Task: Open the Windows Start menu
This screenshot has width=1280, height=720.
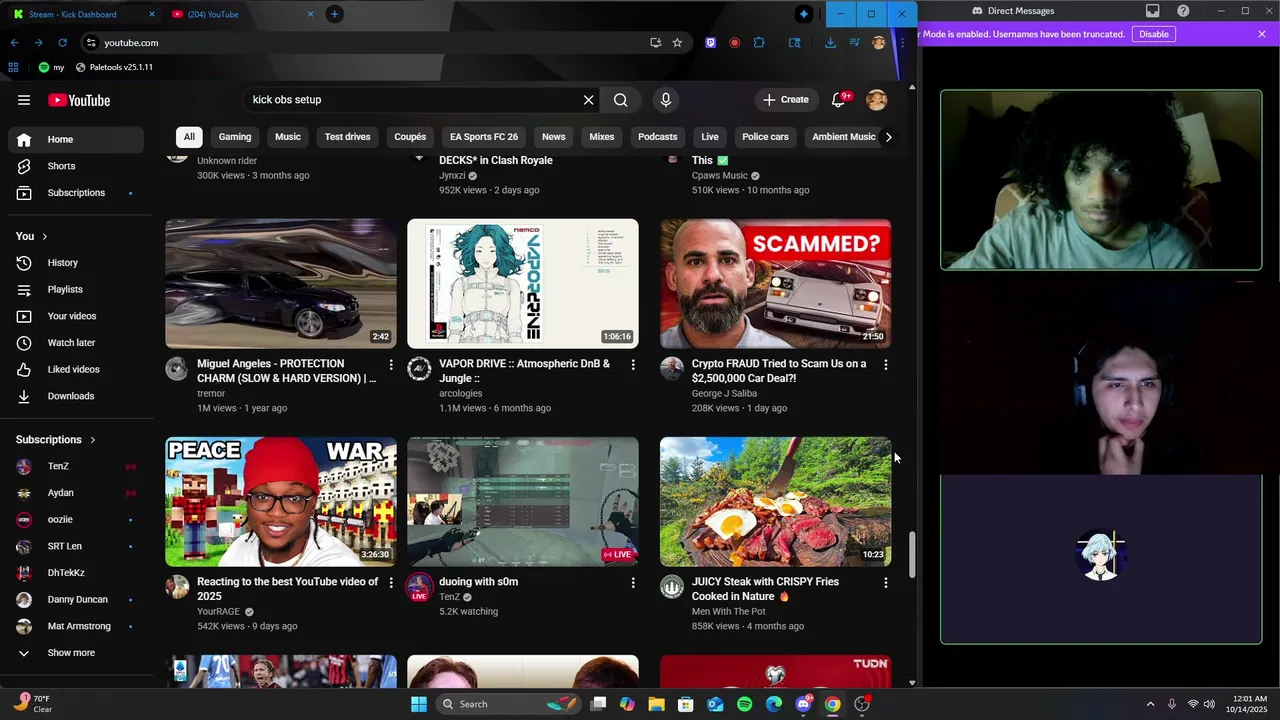Action: point(419,704)
